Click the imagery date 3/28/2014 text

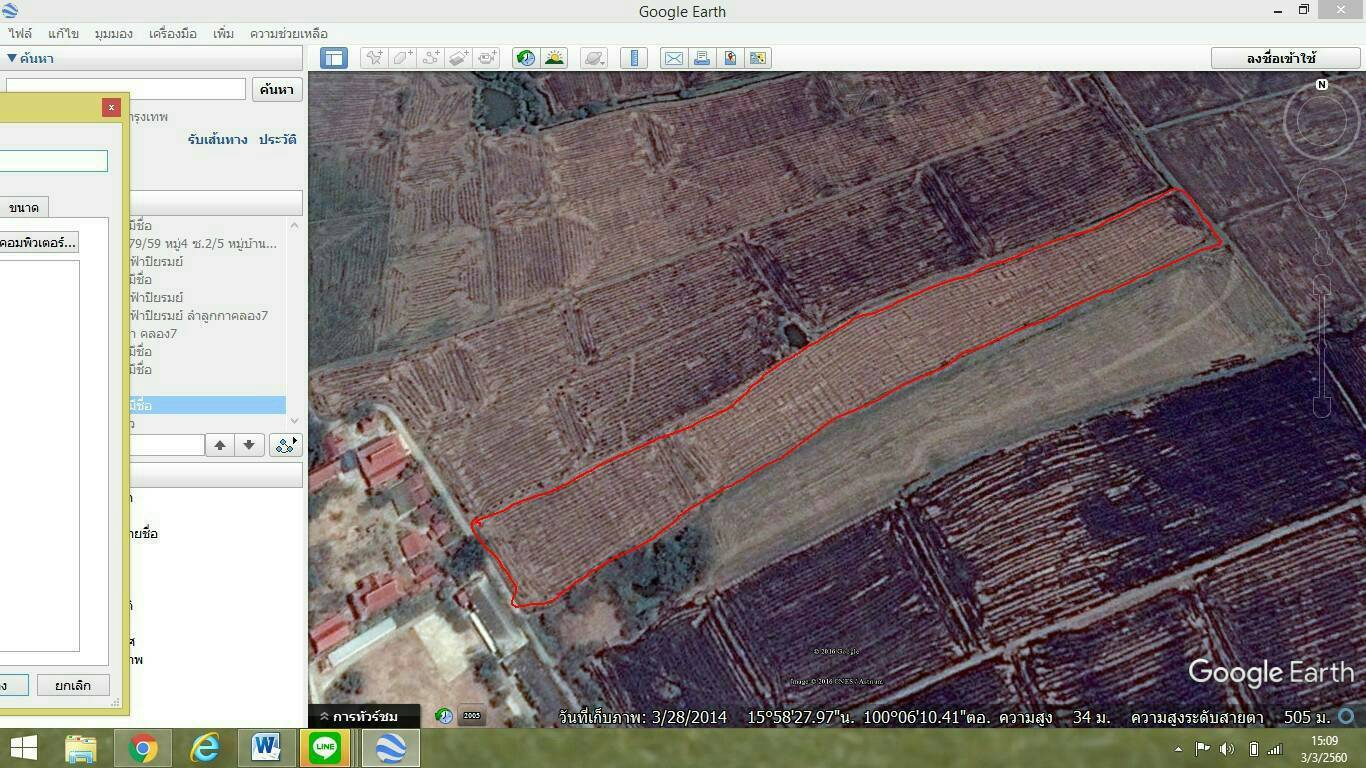pos(691,717)
